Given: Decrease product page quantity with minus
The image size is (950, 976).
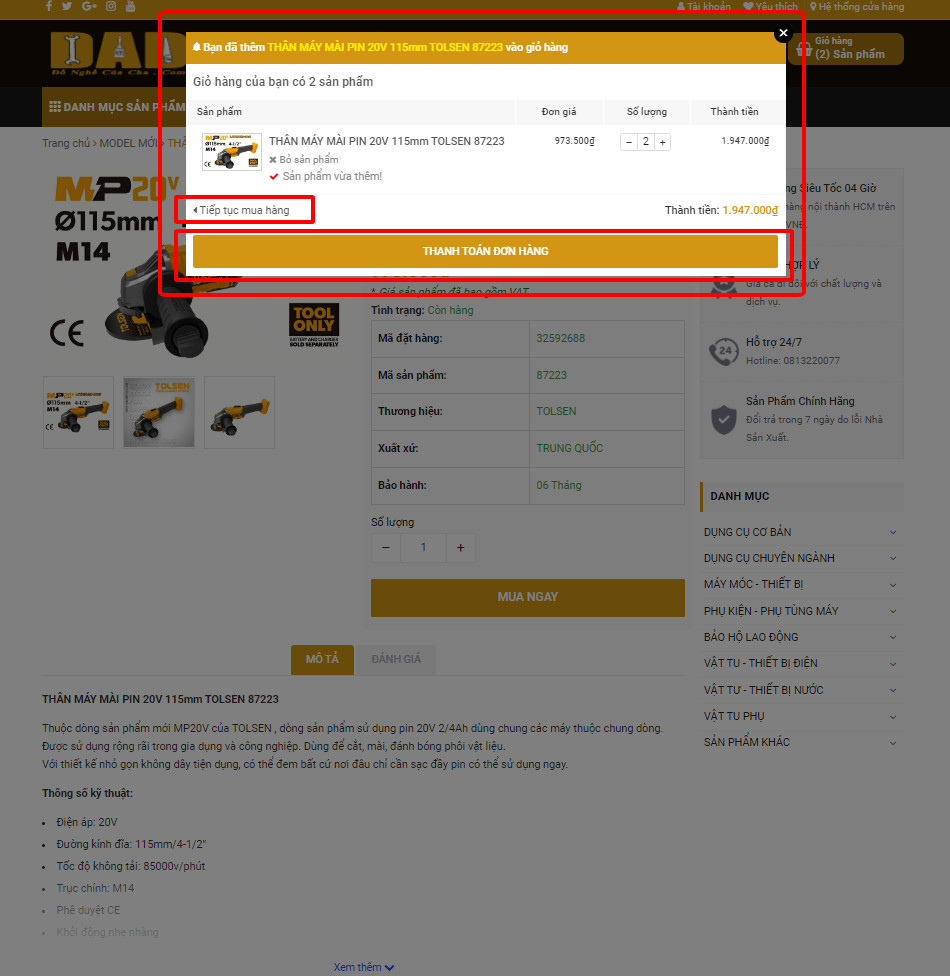Looking at the screenshot, I should tap(386, 548).
